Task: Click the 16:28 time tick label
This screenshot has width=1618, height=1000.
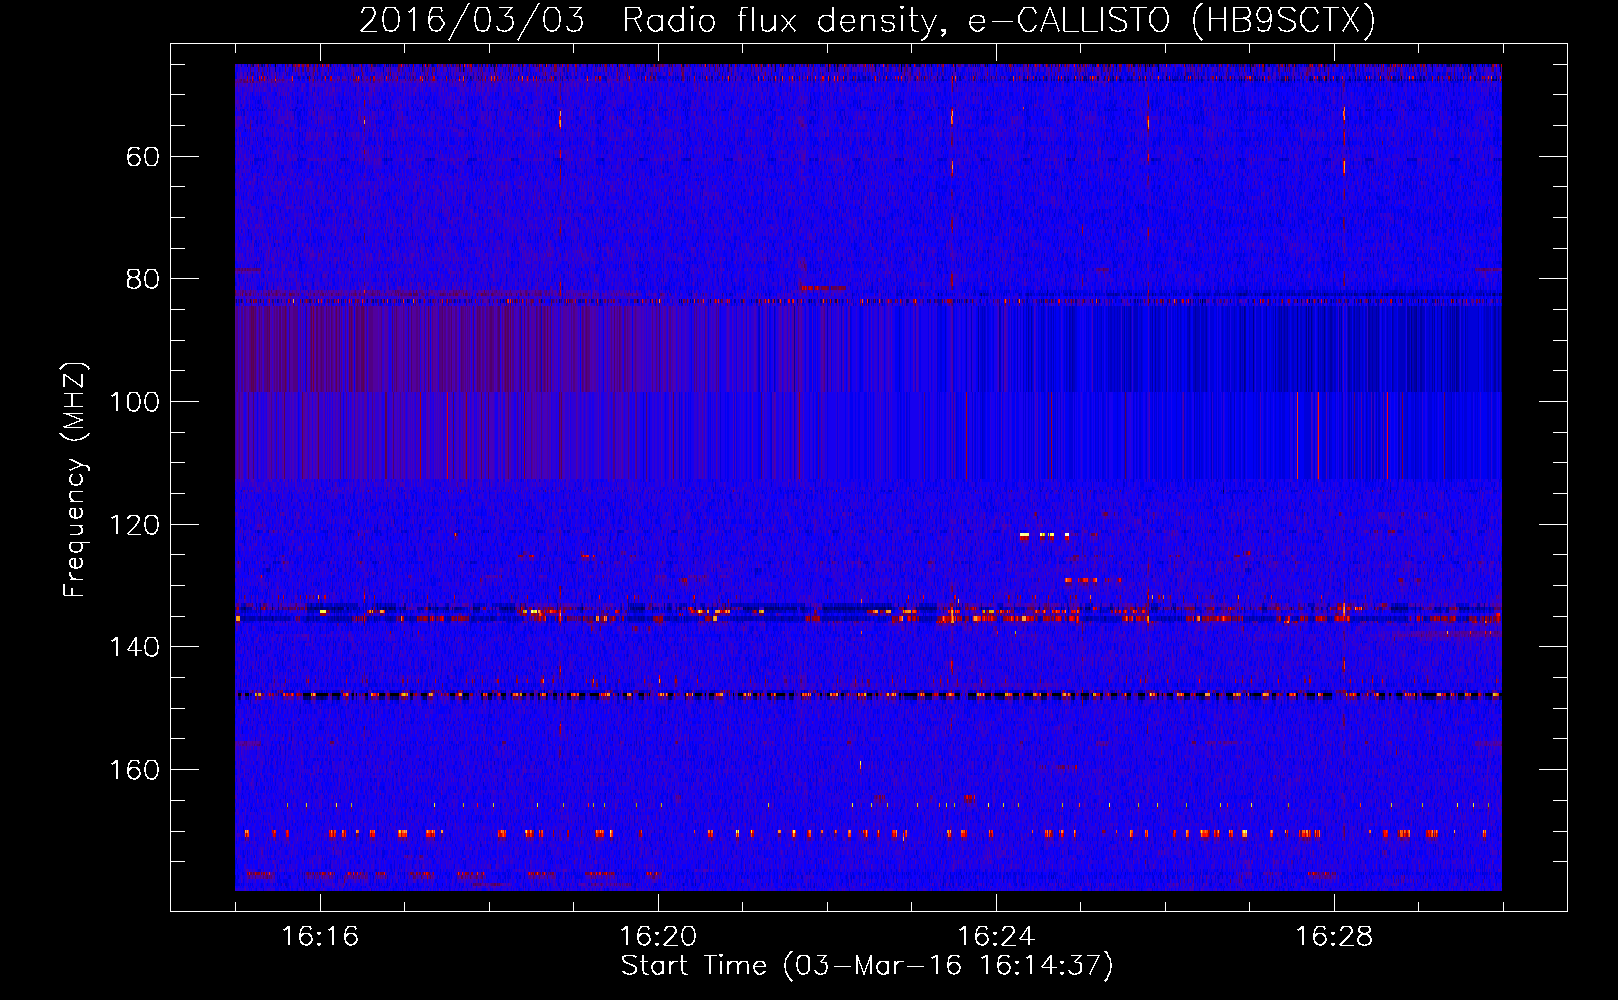Action: point(1334,937)
